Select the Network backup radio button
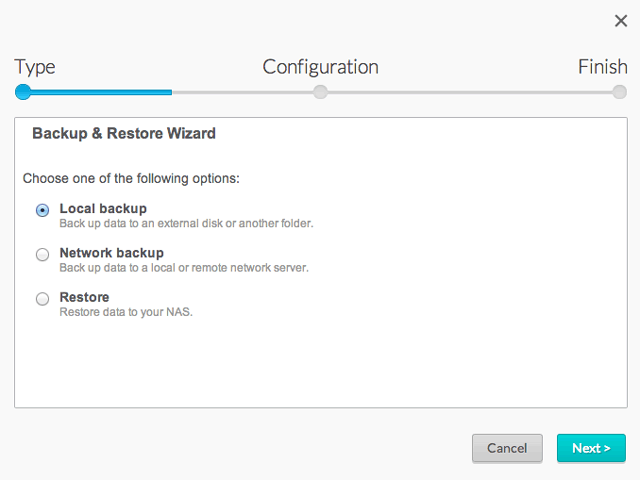Screen dimensions: 640x480 click(x=42, y=255)
